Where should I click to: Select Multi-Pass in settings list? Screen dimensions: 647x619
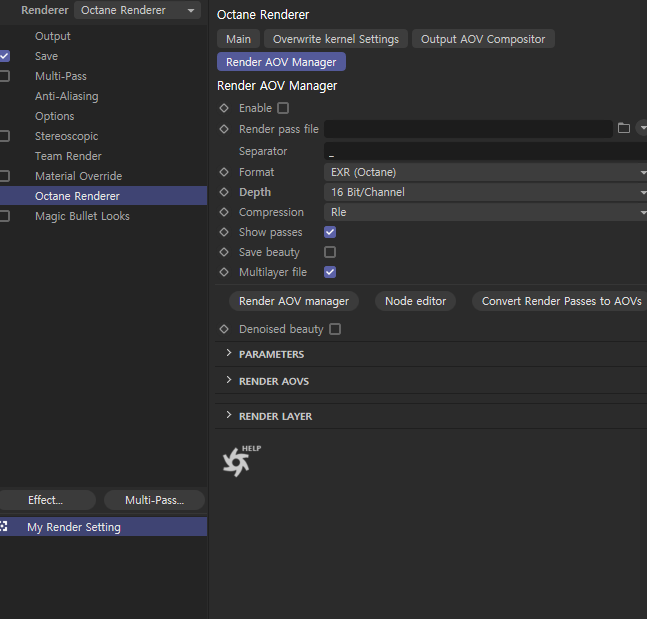click(61, 76)
